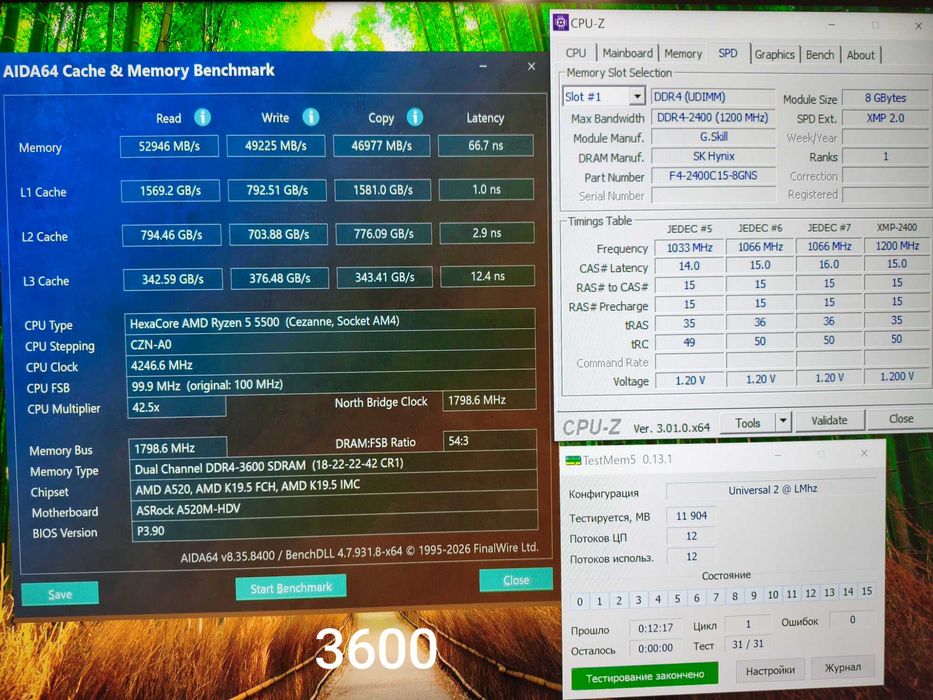The height and width of the screenshot is (700, 933).
Task: Click L3 Cache latency 12.4 ns
Action: pos(487,276)
